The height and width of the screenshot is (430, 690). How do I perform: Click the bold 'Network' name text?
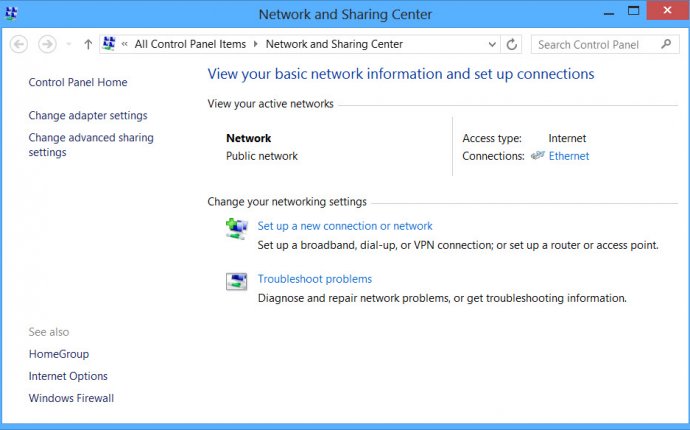249,138
